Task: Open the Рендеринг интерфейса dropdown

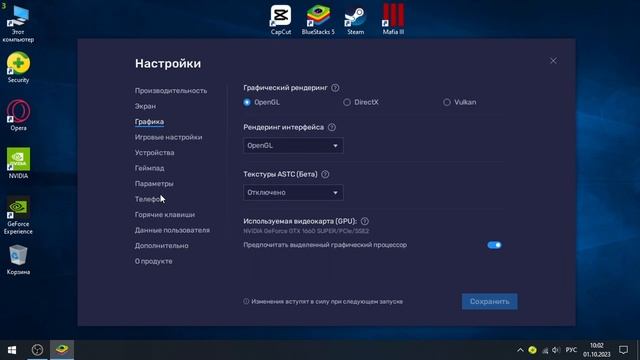Action: tap(293, 146)
